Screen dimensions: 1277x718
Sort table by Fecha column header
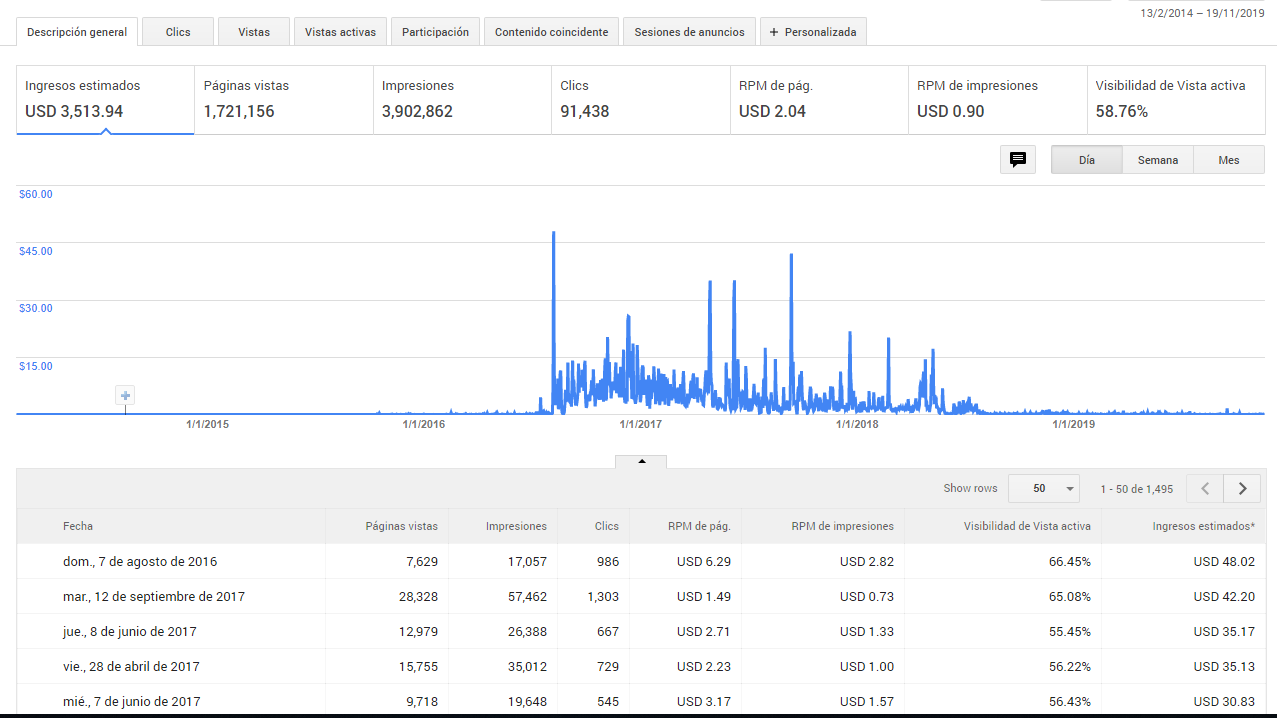[x=78, y=526]
